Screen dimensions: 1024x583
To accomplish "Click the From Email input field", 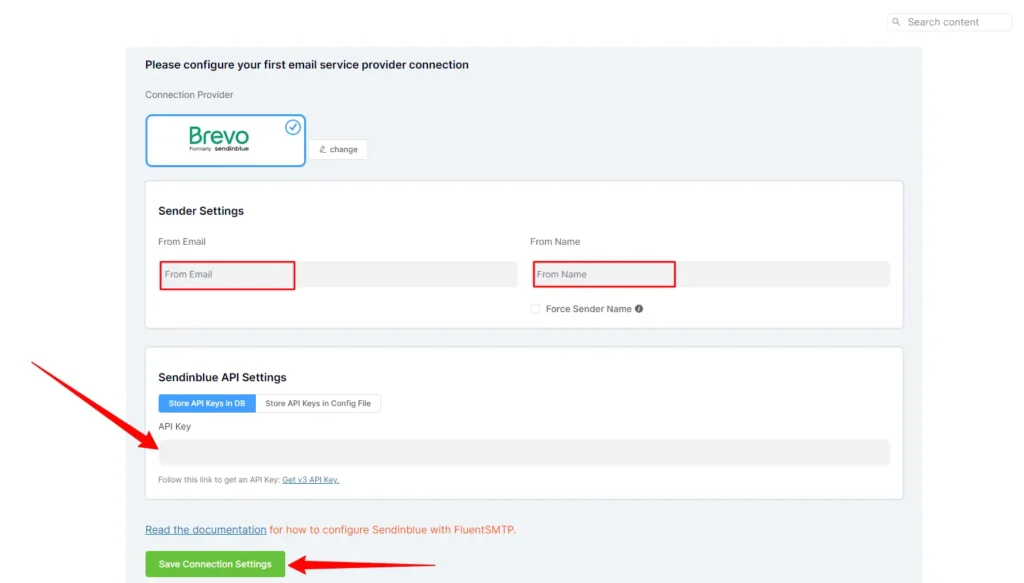I will tap(338, 274).
